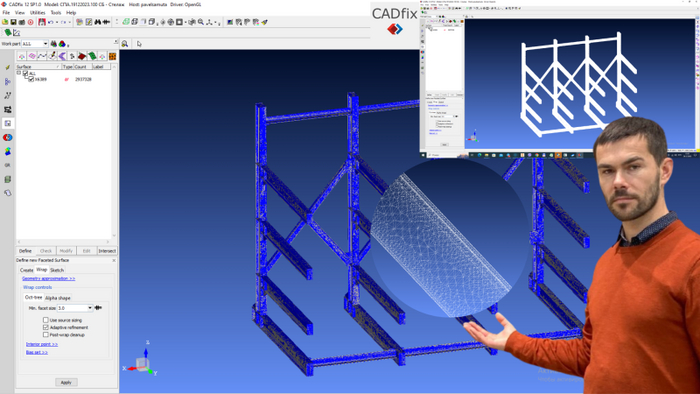Open the View menu
This screenshot has height=394, width=700.
point(20,12)
